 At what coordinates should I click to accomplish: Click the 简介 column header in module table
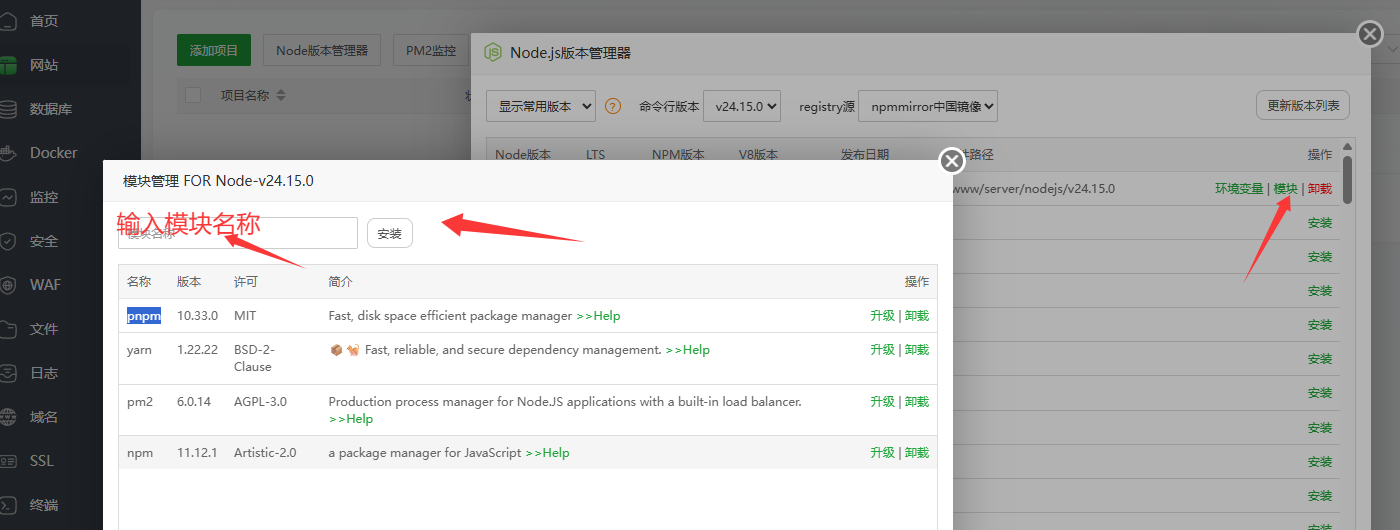[340, 282]
